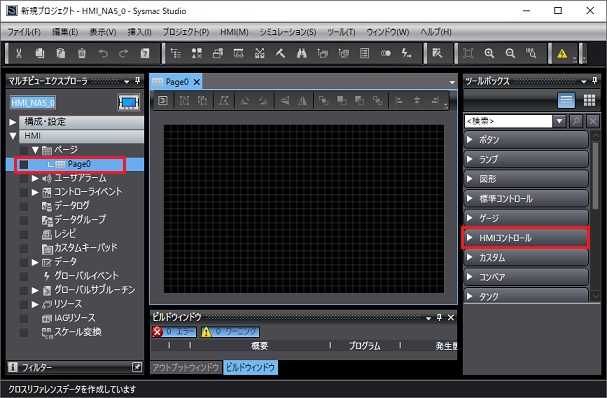This screenshot has height=398, width=607.
Task: Click the align left icon in page toolbar
Action: pos(398,101)
